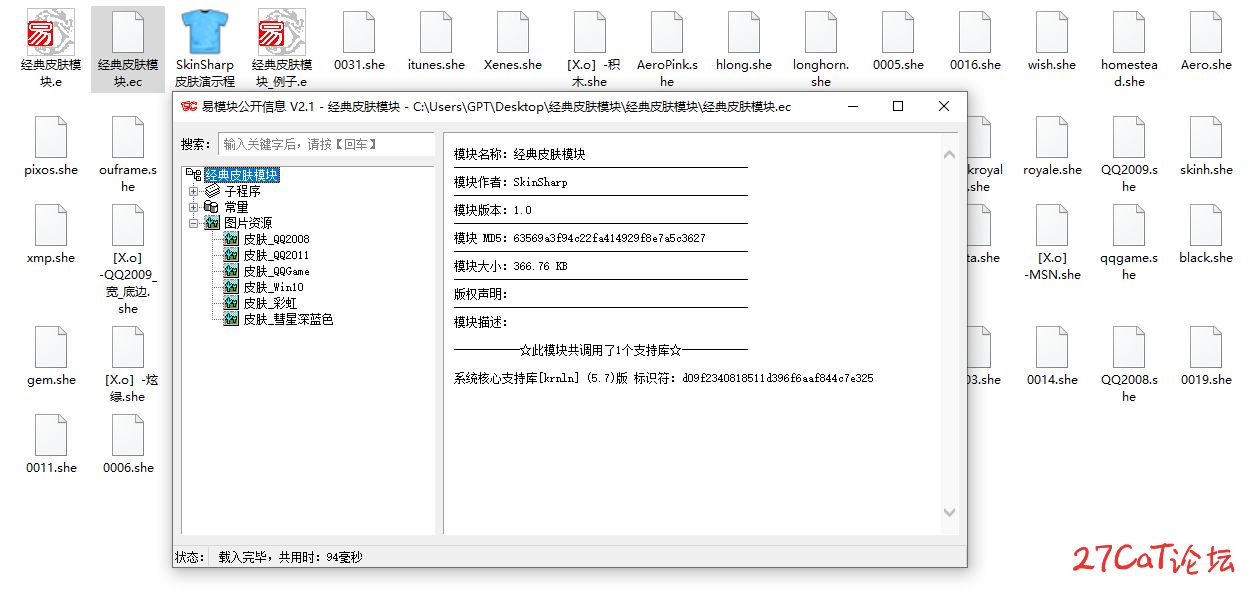Select the itunes.she file icon
1250x600 pixels.
click(436, 34)
